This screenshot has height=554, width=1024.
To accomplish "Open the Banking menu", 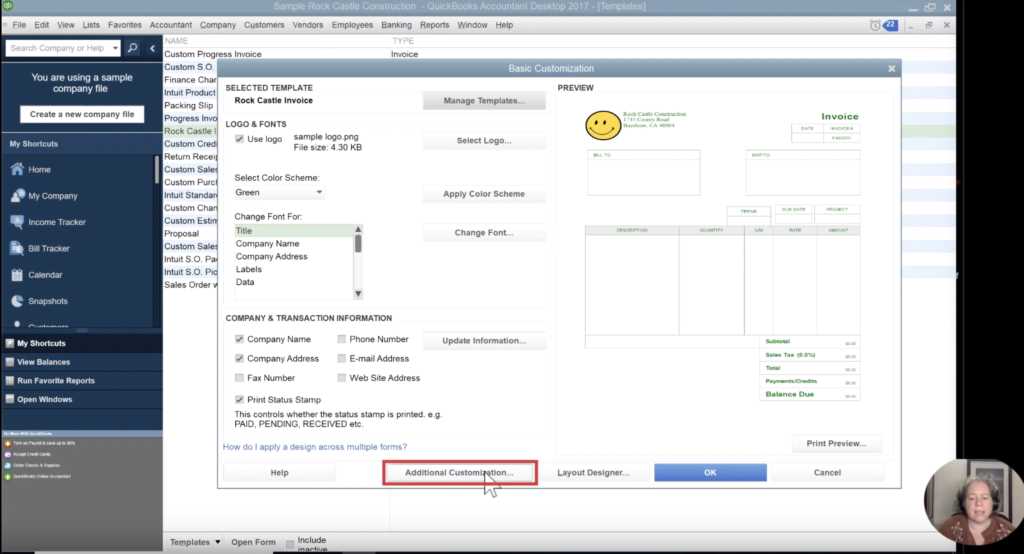I will pos(396,25).
